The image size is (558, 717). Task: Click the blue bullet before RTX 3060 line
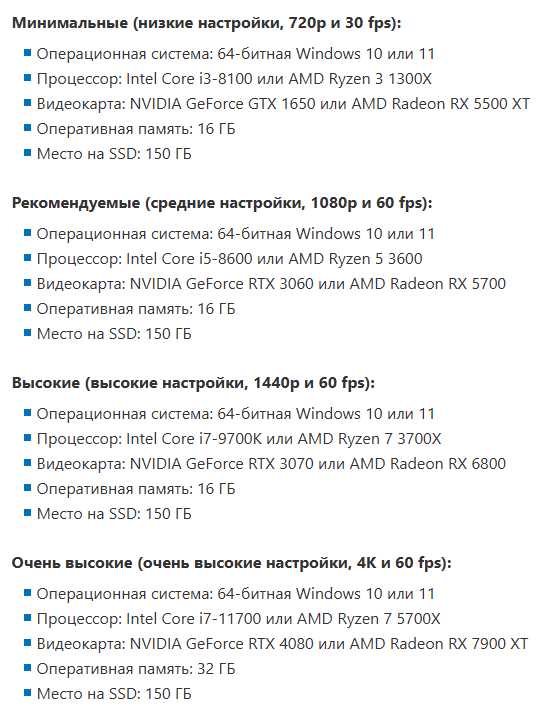point(27,283)
